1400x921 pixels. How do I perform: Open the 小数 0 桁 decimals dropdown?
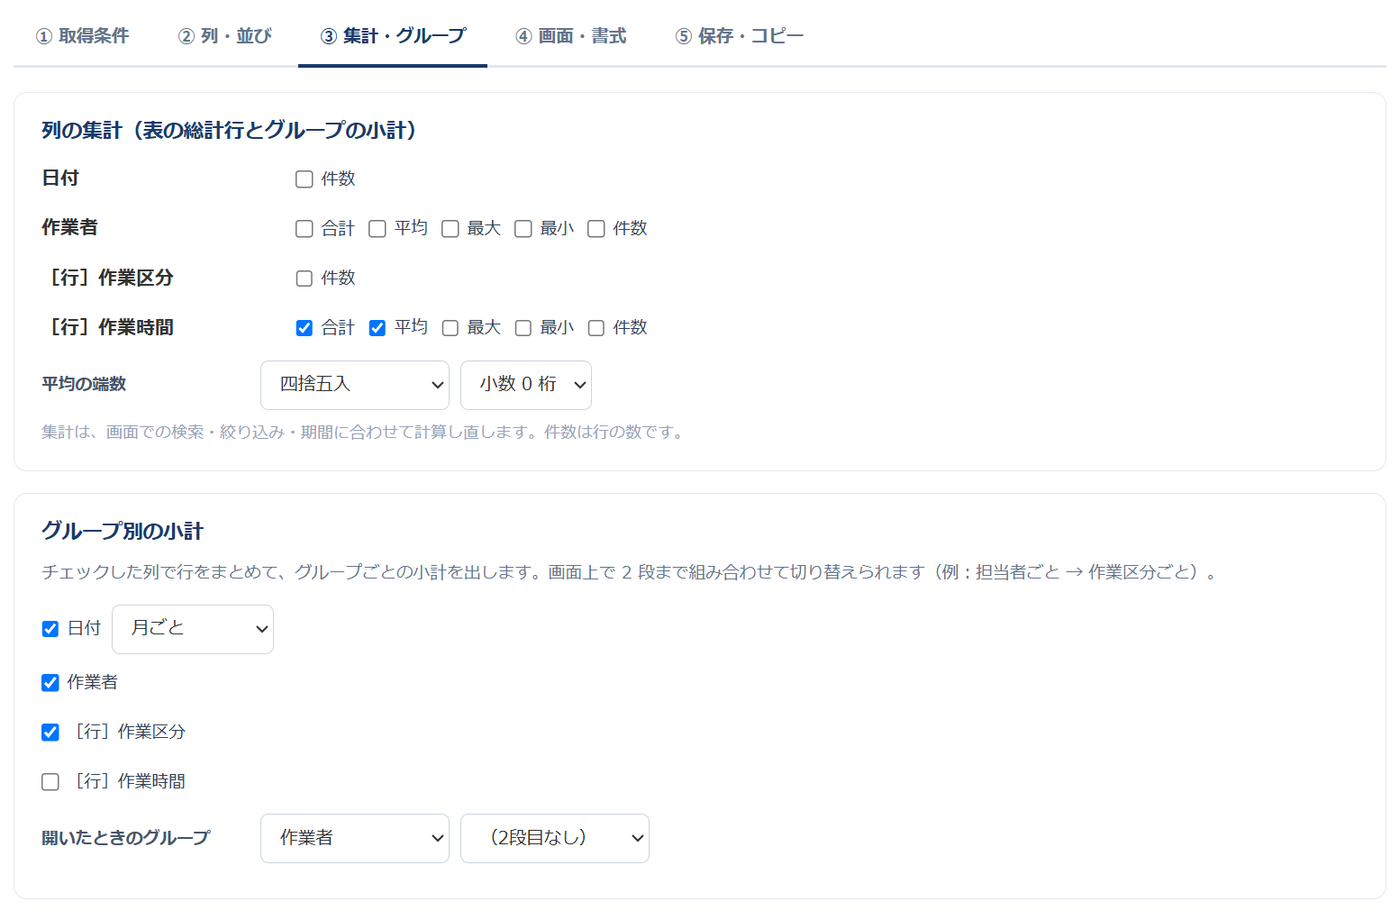coord(526,385)
